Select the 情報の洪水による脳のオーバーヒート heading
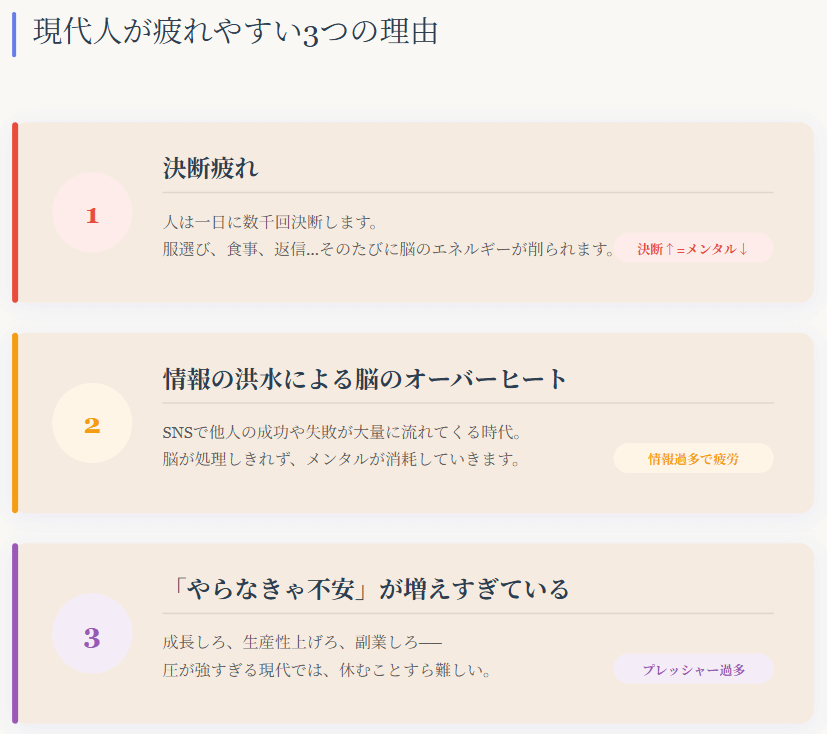827x734 pixels. click(x=365, y=379)
